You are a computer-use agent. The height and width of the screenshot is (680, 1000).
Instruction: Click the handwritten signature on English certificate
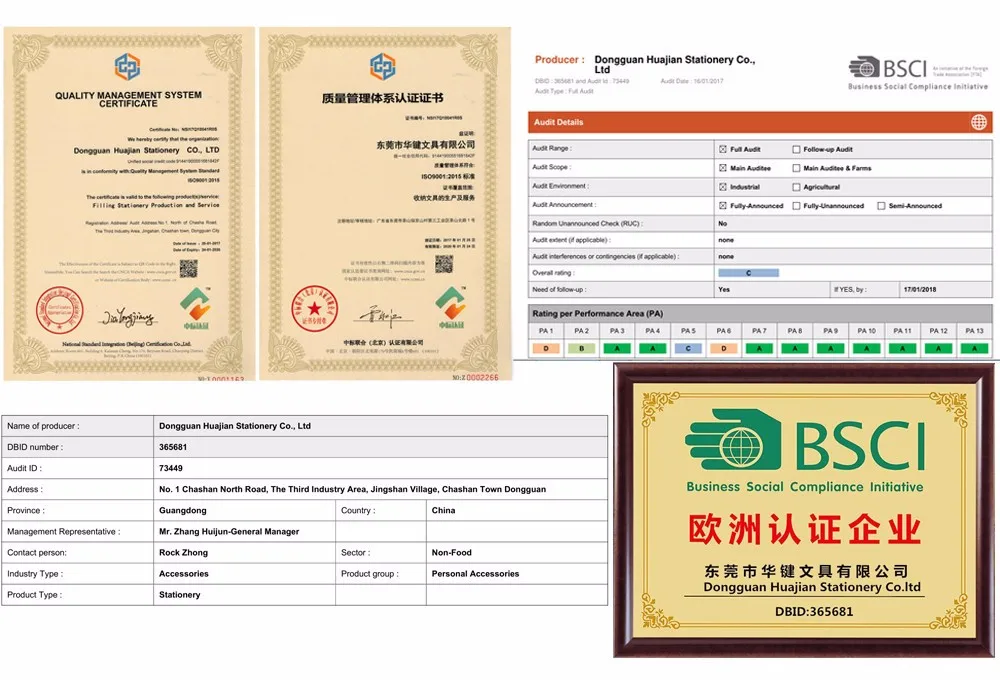129,316
